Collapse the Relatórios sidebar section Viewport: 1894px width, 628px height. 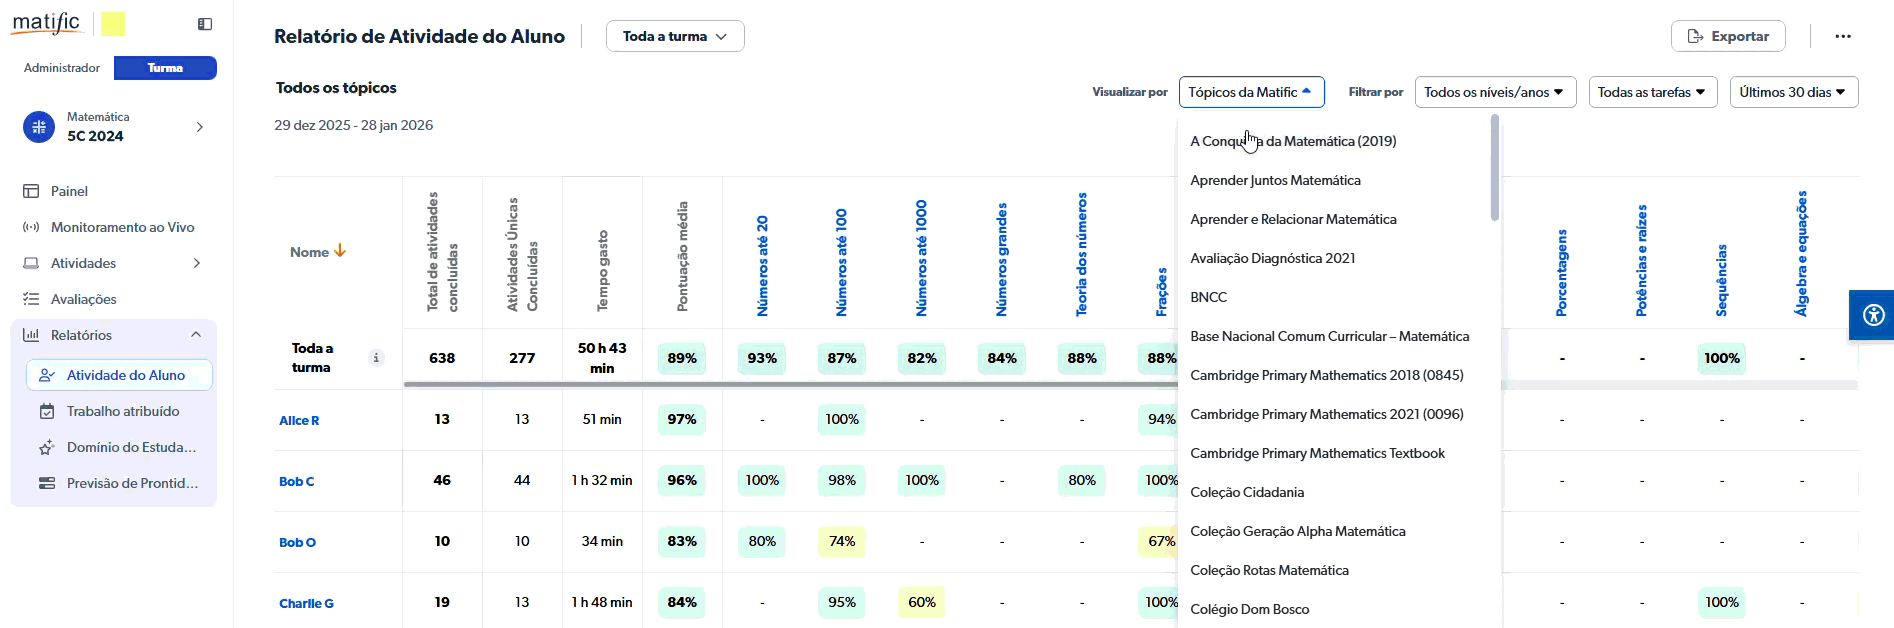196,335
